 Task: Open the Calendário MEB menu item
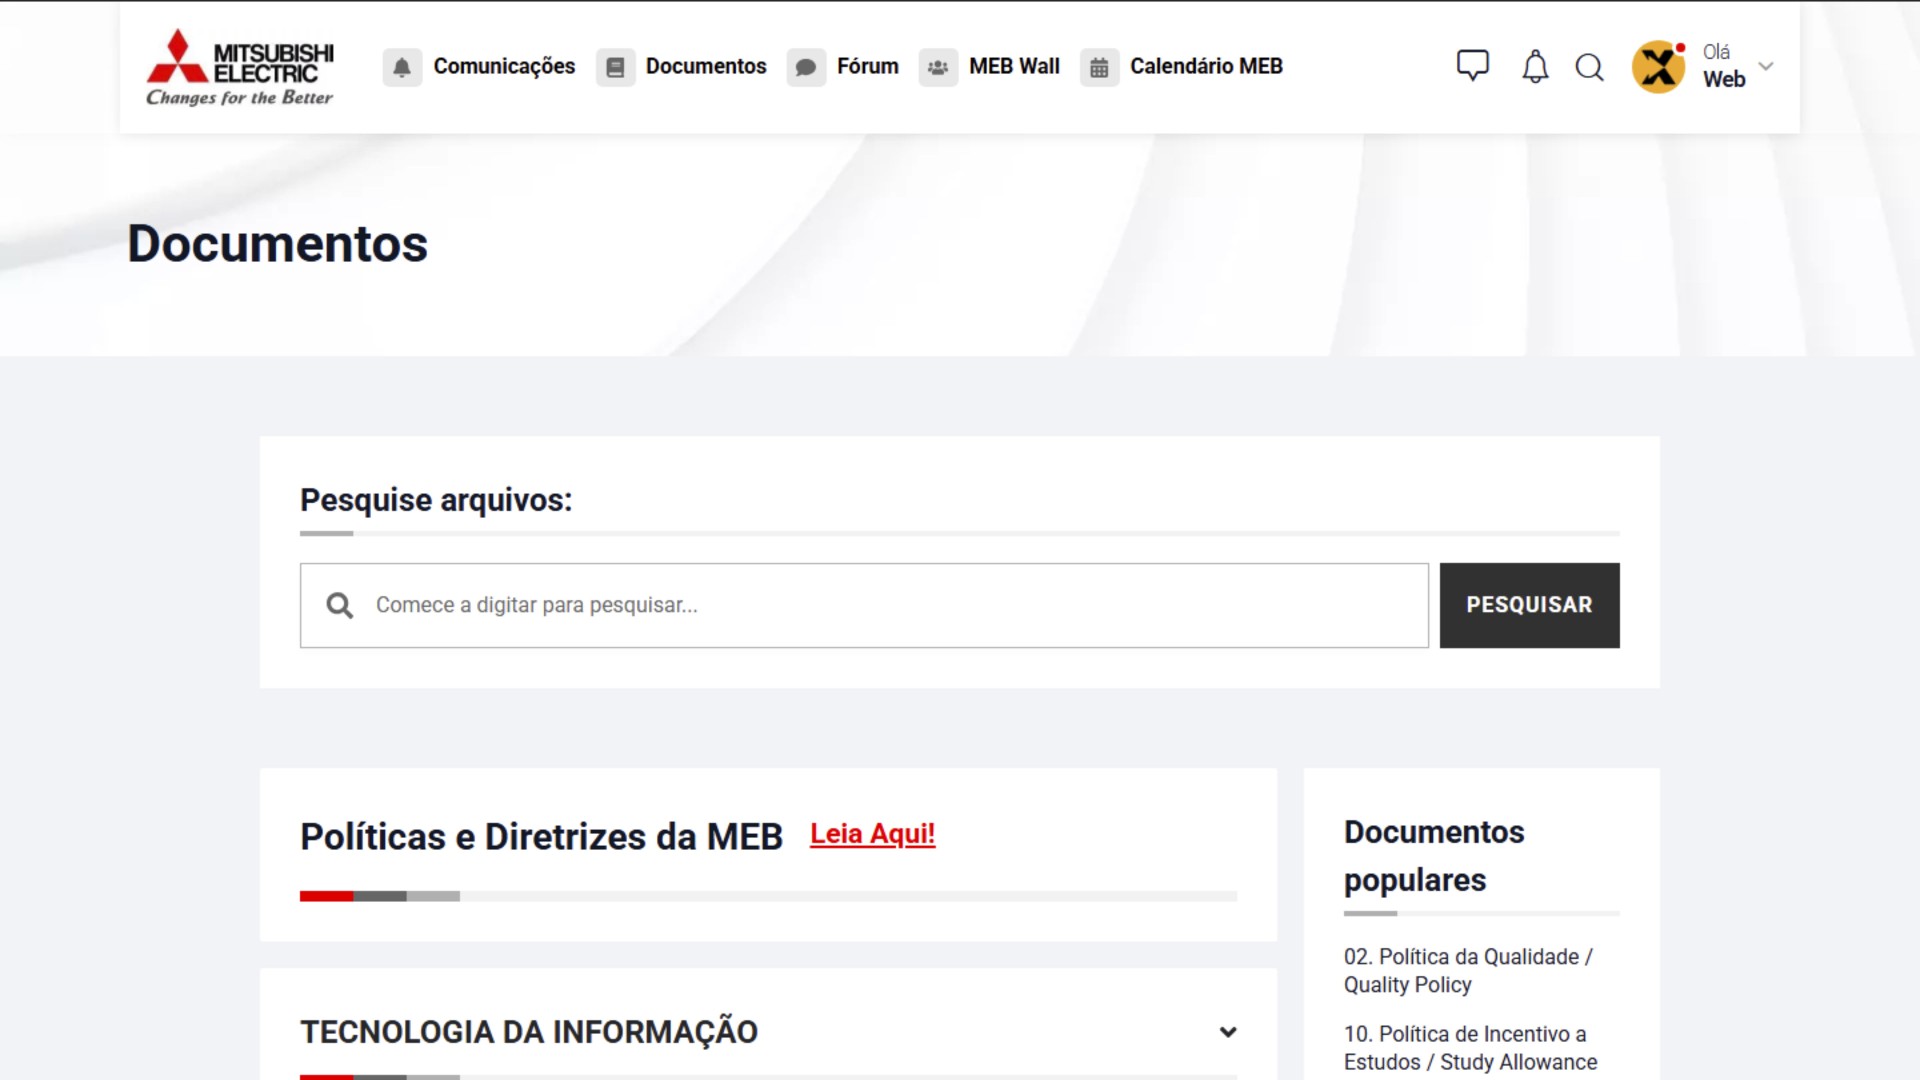point(1206,67)
